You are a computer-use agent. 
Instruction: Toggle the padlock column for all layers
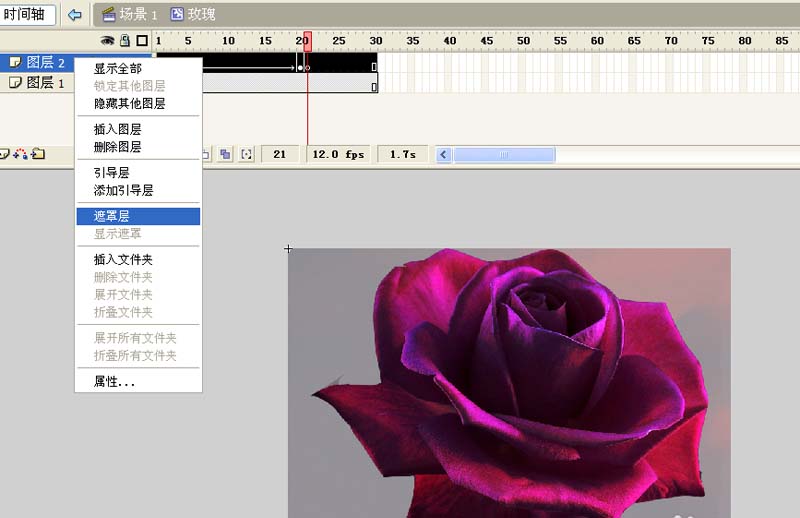(125, 40)
